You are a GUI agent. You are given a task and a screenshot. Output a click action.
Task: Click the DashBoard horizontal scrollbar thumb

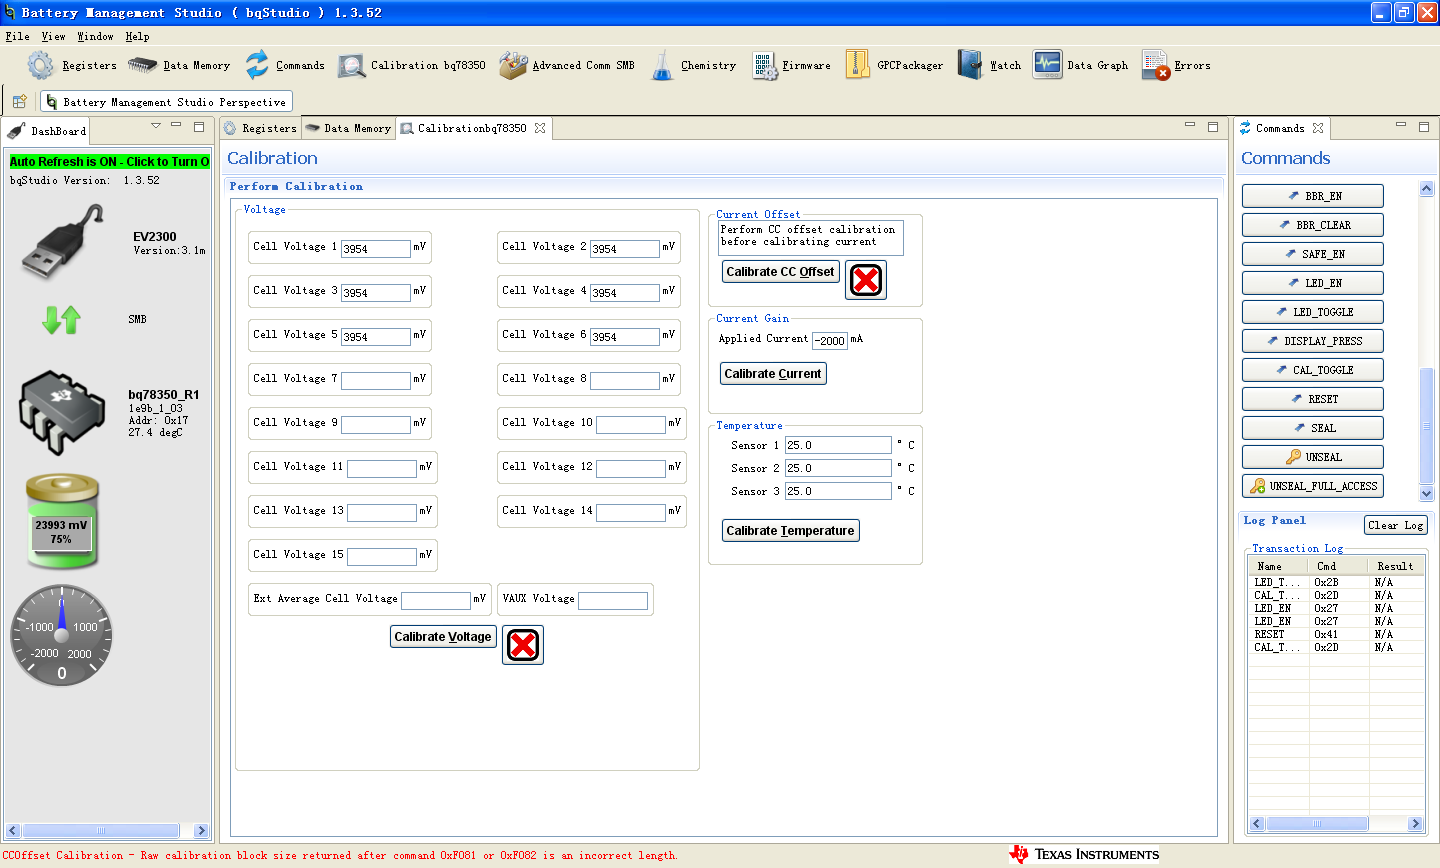(101, 830)
